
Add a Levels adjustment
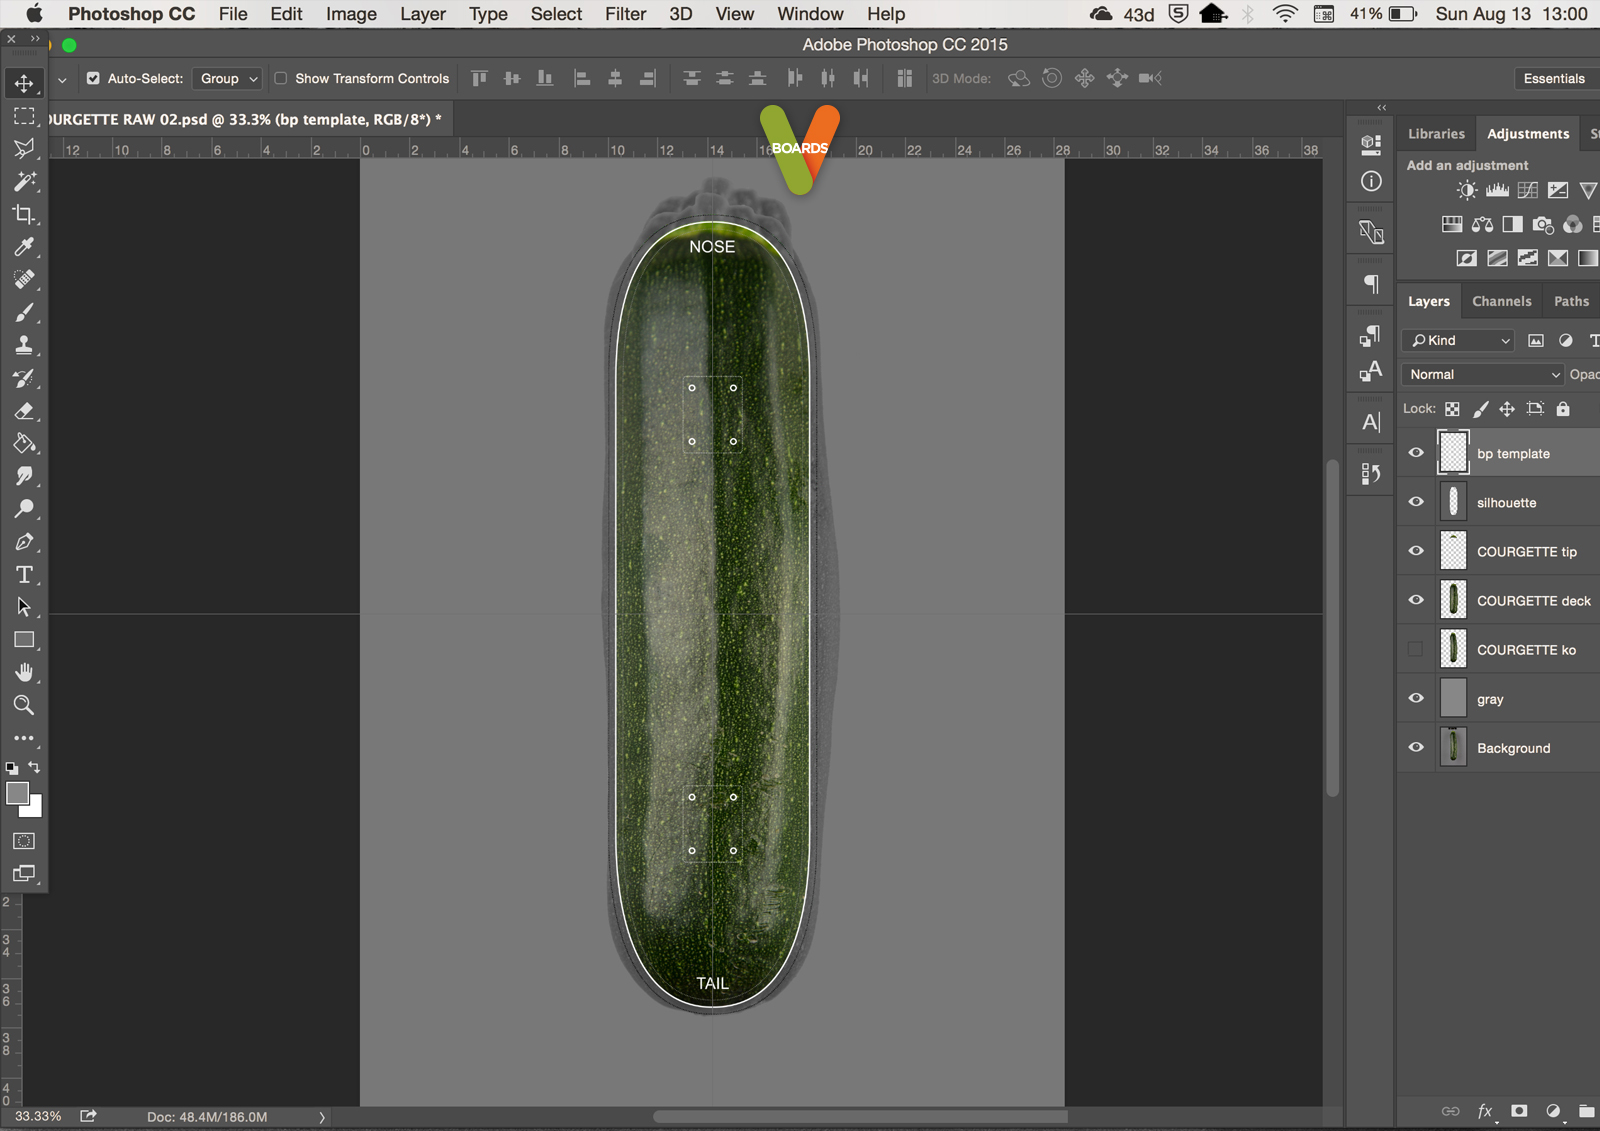point(1497,190)
